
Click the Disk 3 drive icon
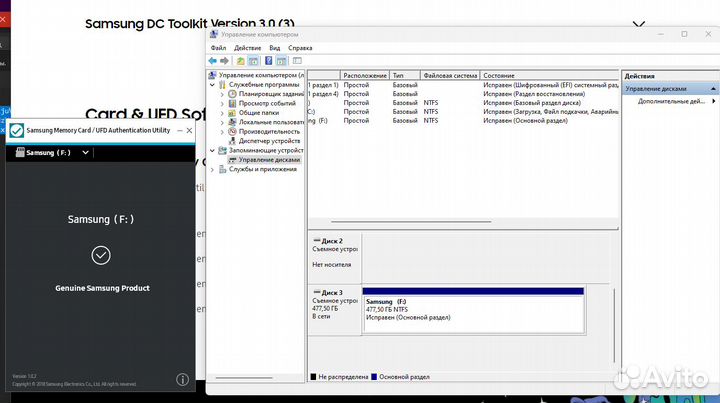(x=316, y=292)
